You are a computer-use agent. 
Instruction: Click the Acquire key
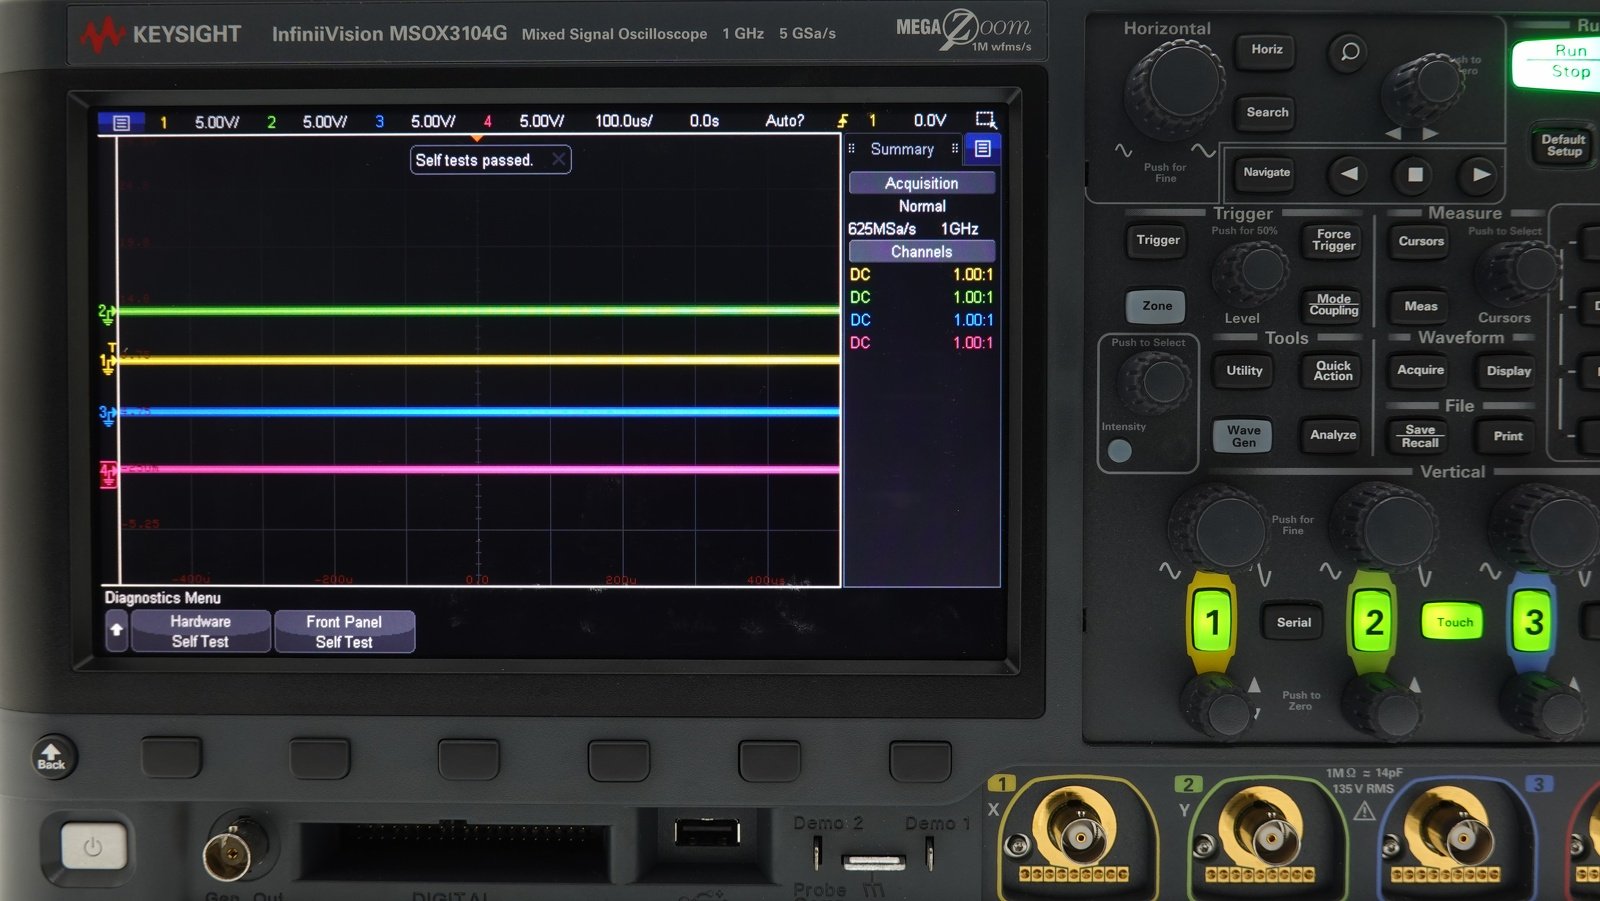(x=1421, y=371)
